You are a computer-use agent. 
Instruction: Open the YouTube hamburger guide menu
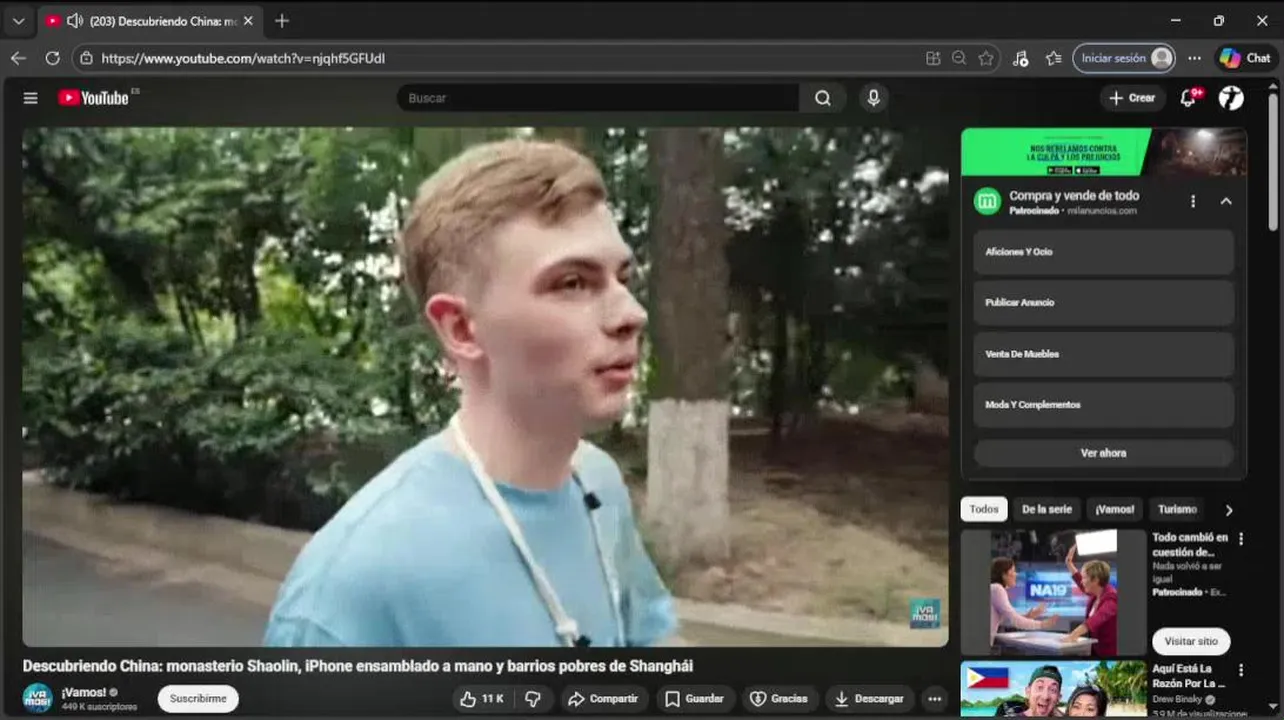pos(30,98)
